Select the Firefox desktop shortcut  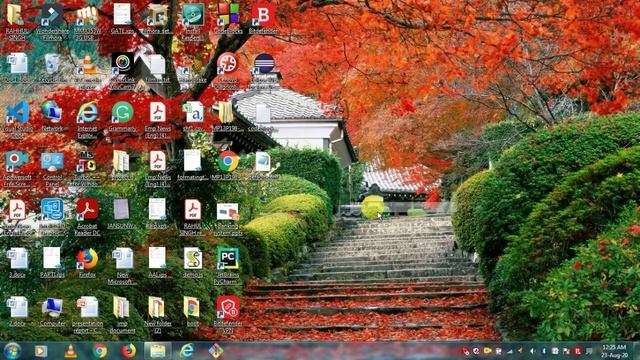87,262
